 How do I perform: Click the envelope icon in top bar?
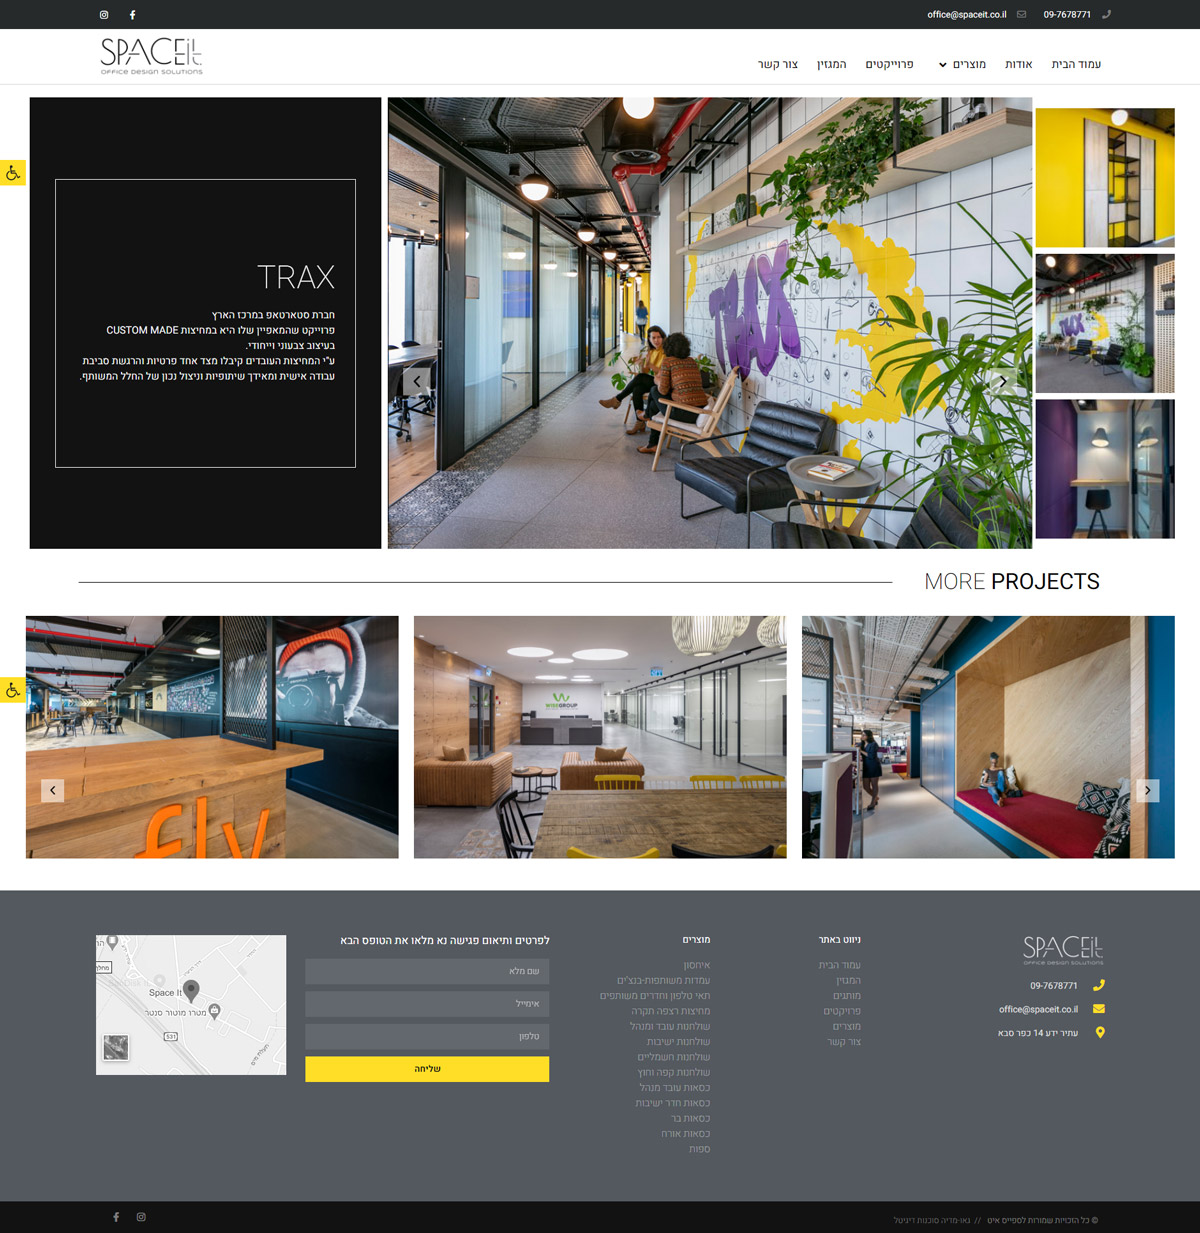(1021, 15)
